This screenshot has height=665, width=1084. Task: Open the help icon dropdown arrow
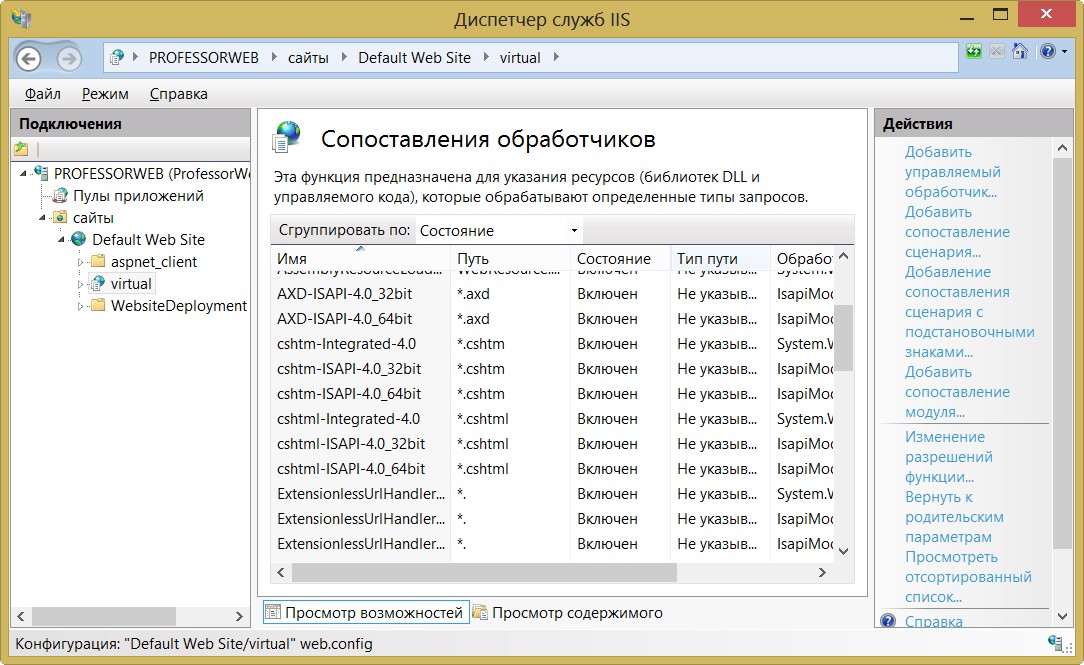1065,52
